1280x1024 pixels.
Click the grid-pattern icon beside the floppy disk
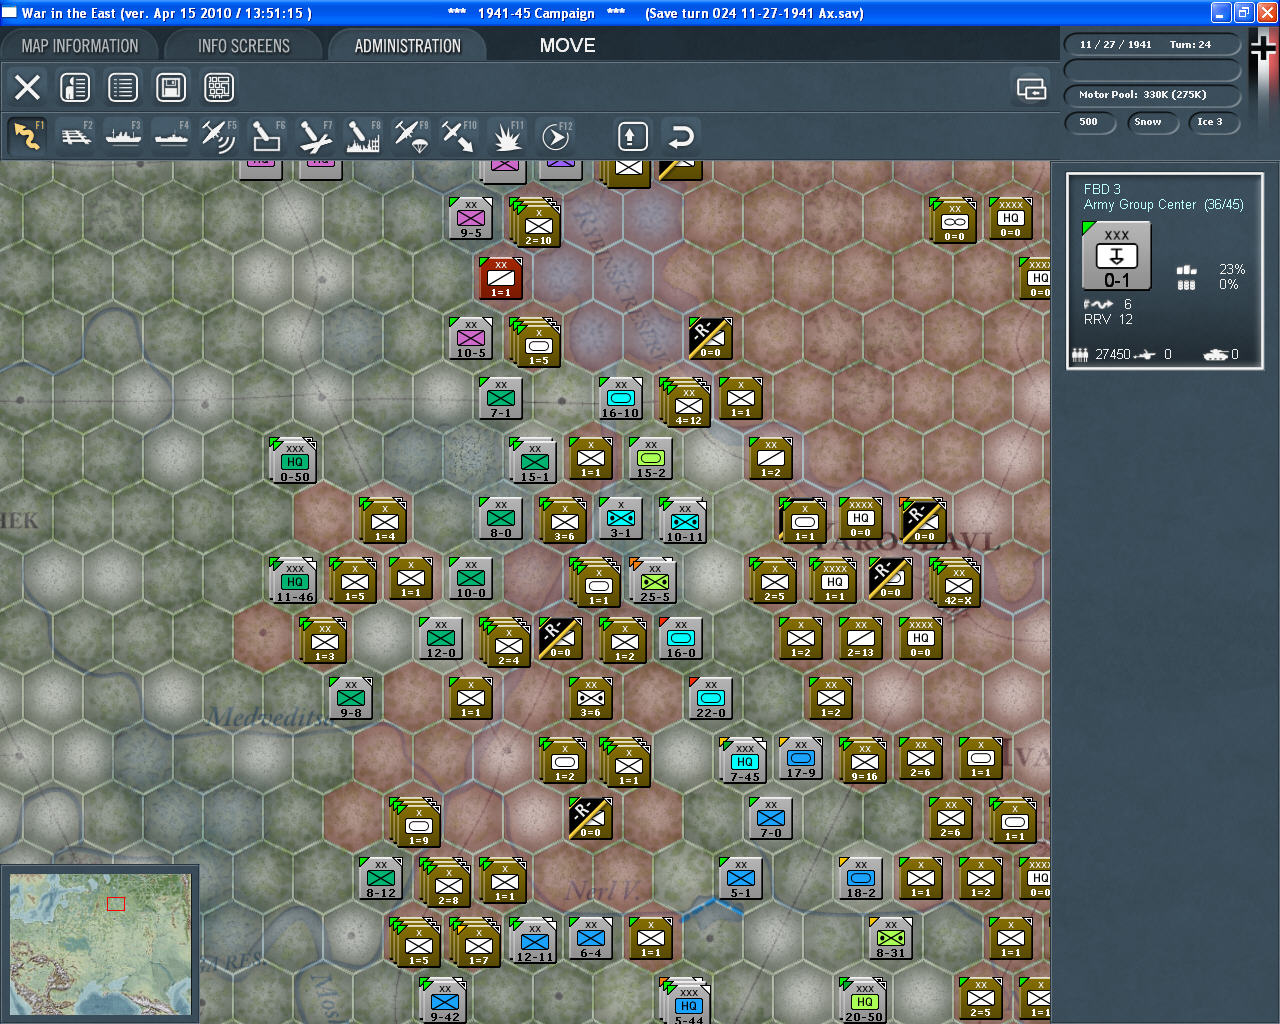click(x=219, y=87)
